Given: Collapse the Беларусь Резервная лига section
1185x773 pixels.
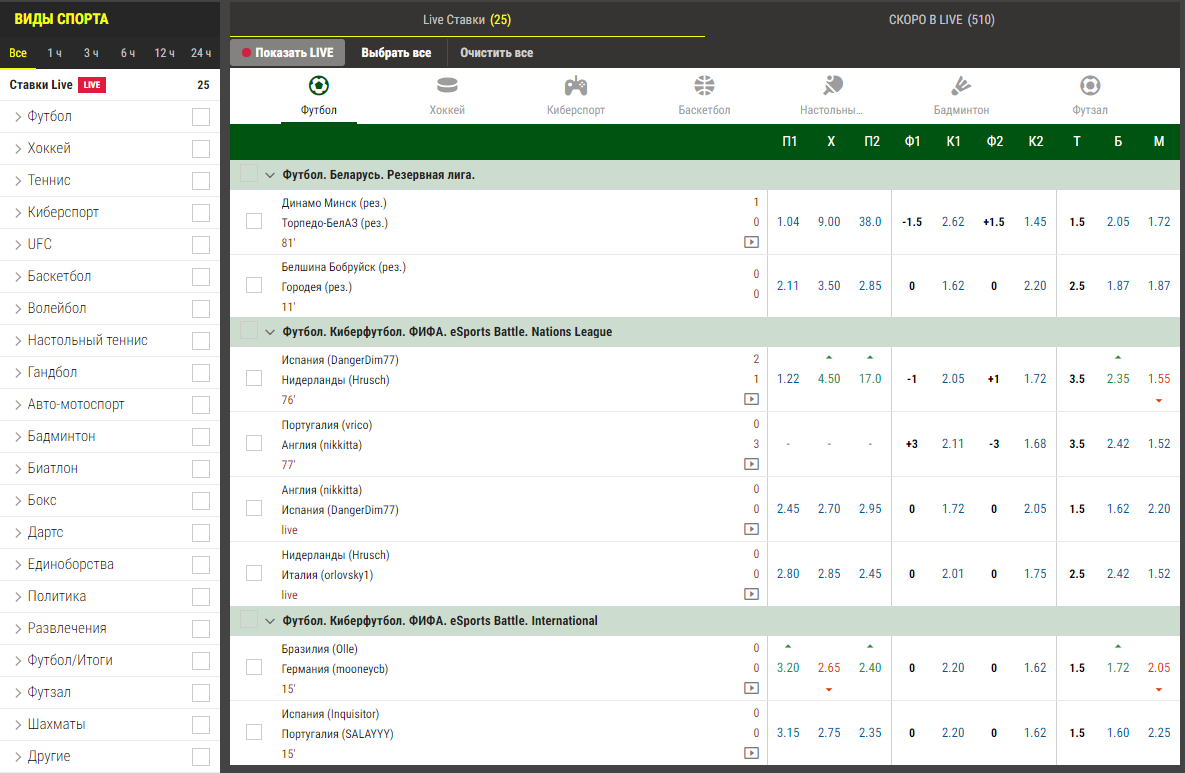Looking at the screenshot, I should (x=270, y=175).
